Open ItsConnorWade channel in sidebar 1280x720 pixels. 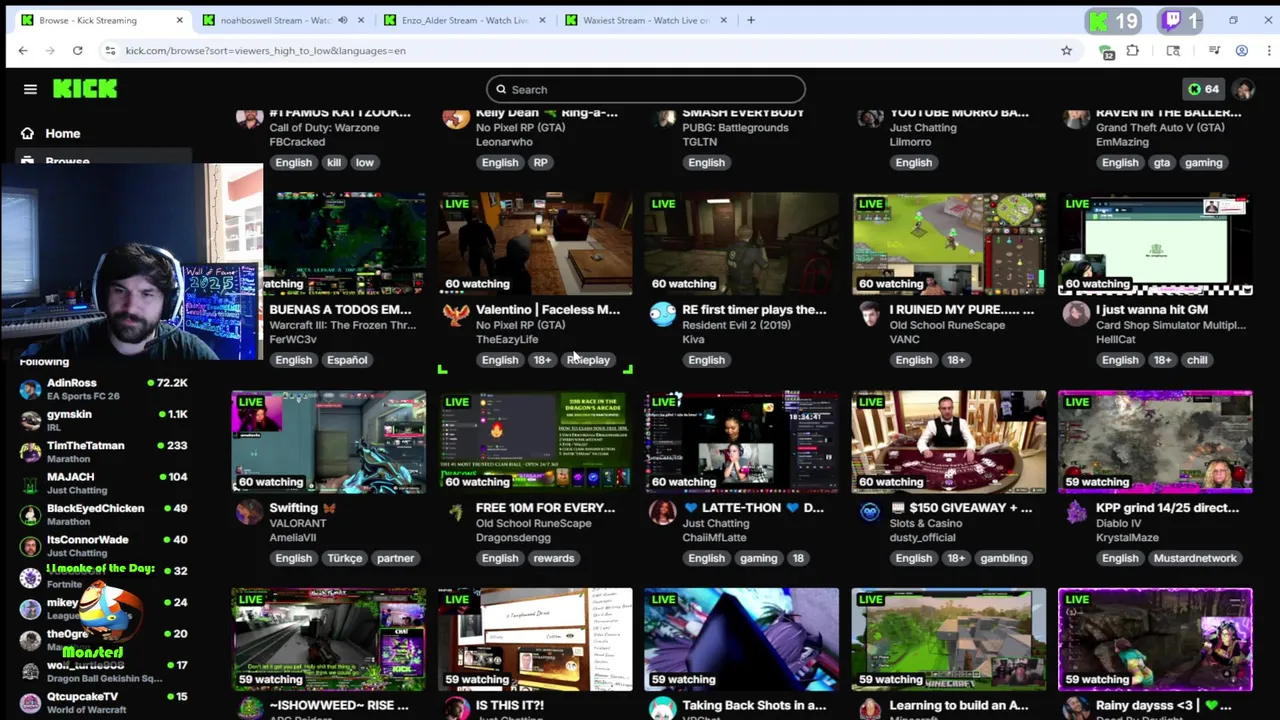coord(104,546)
